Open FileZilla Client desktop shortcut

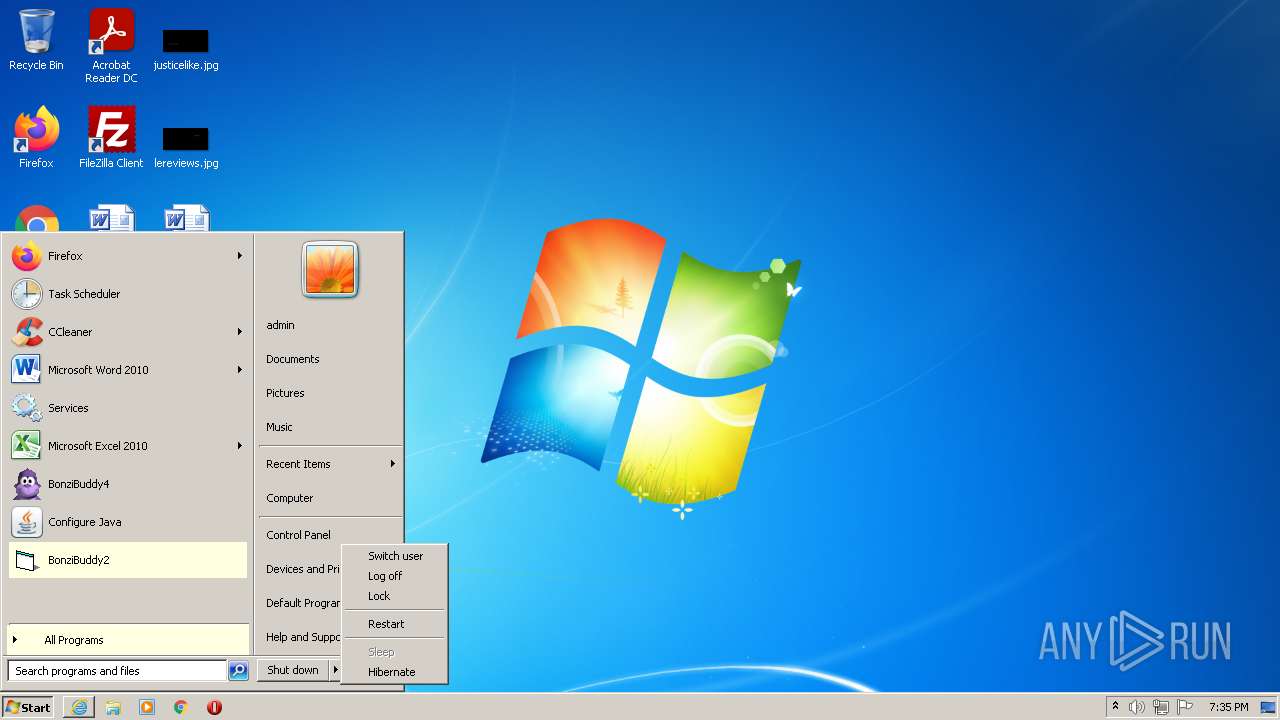[111, 138]
